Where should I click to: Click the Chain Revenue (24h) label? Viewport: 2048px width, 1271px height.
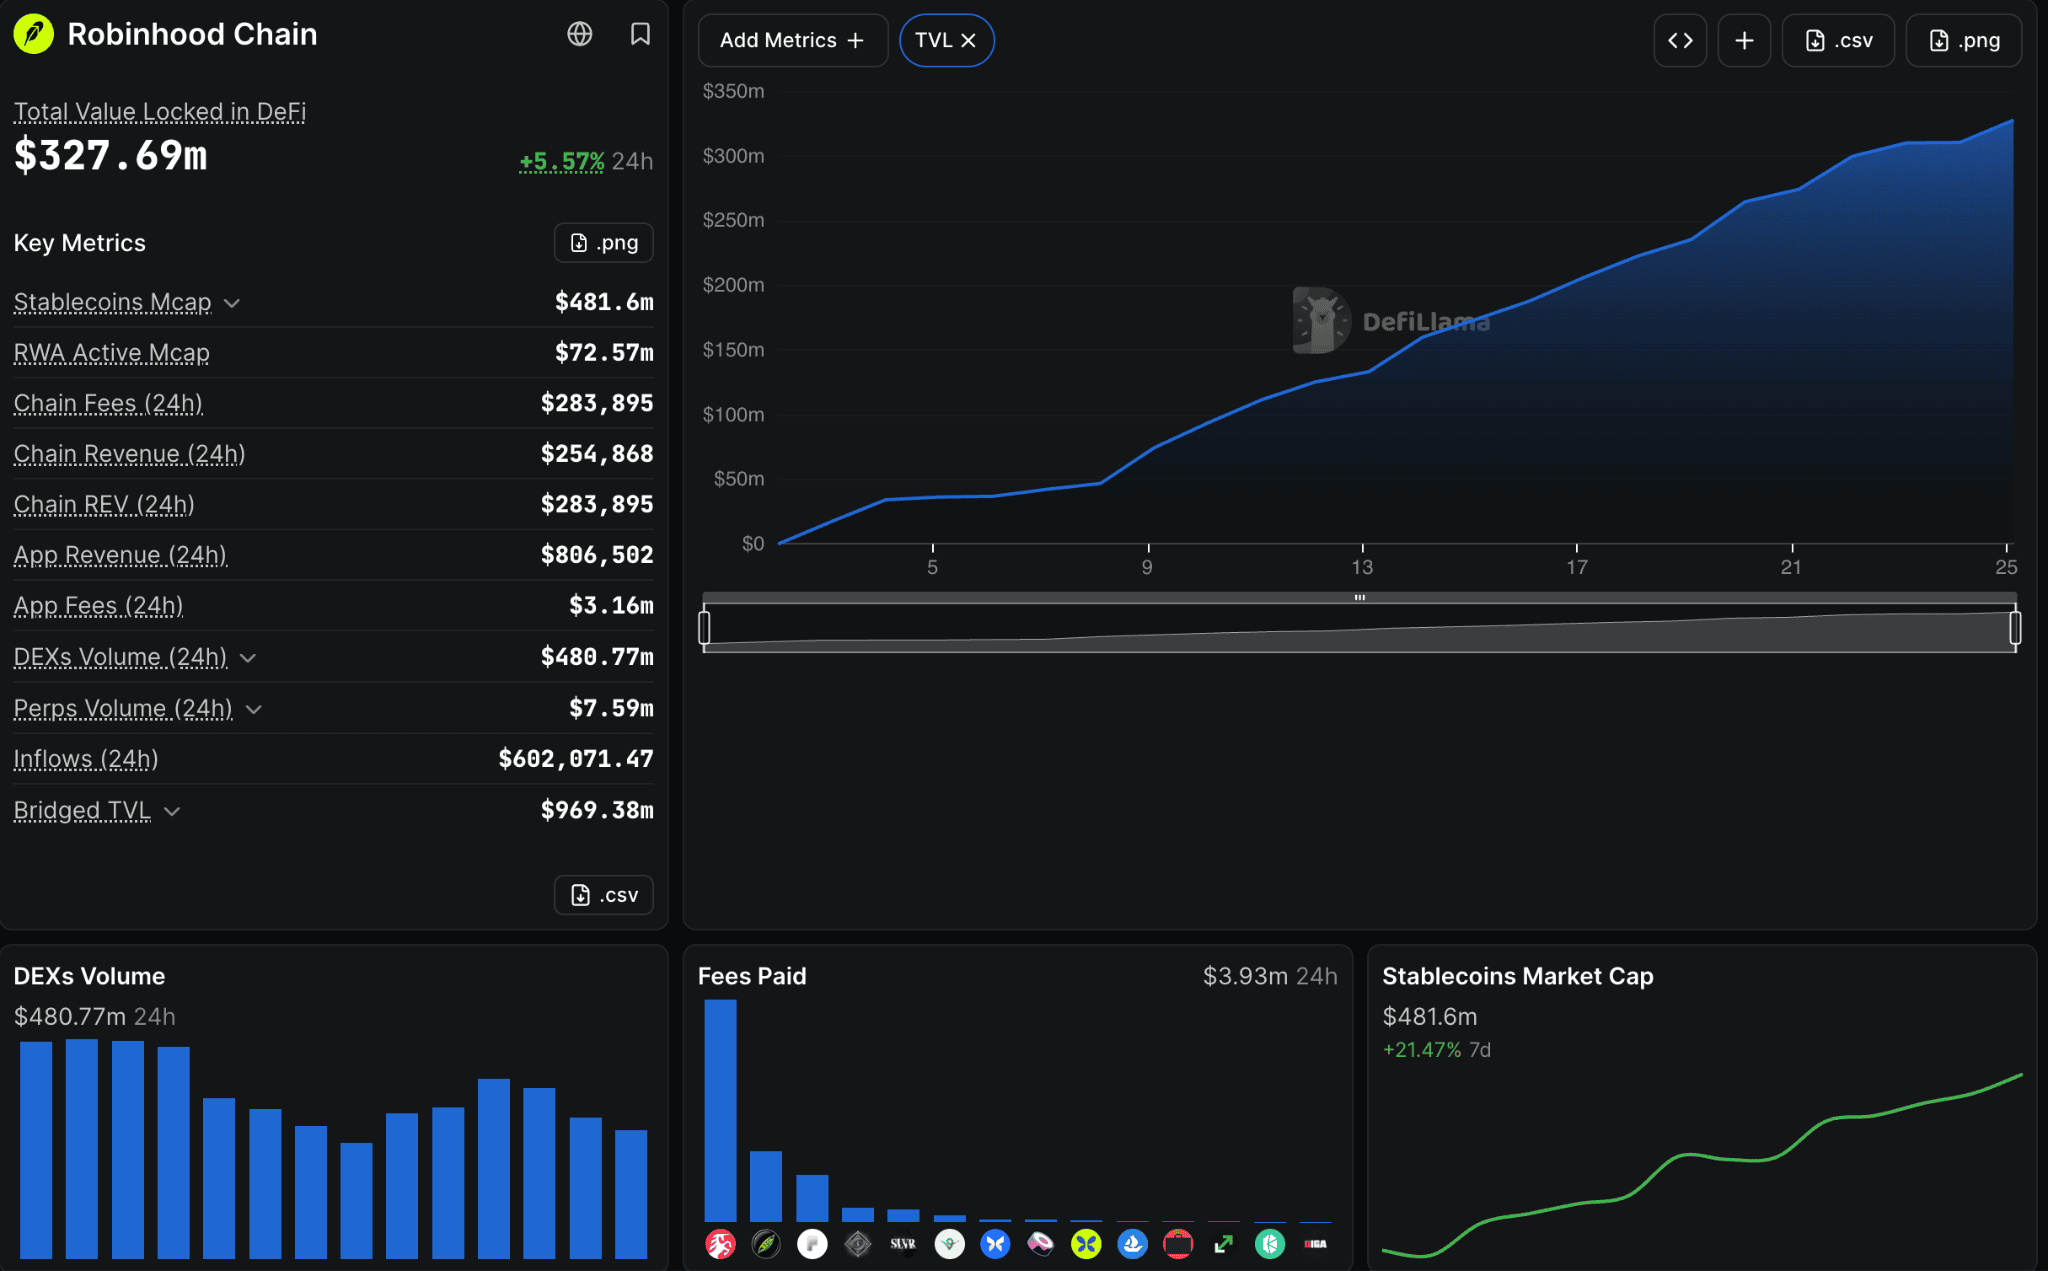[x=129, y=454]
